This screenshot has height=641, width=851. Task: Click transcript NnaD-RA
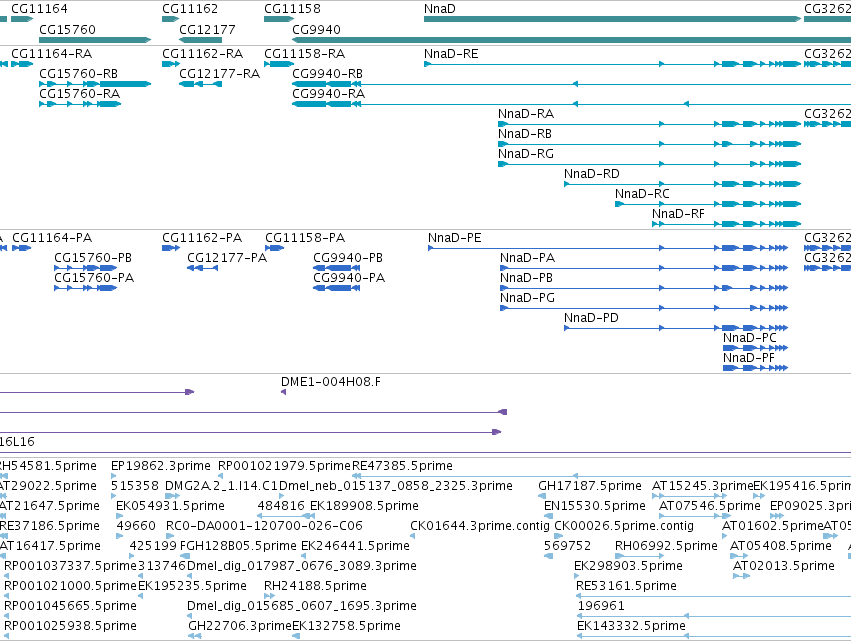pos(526,114)
